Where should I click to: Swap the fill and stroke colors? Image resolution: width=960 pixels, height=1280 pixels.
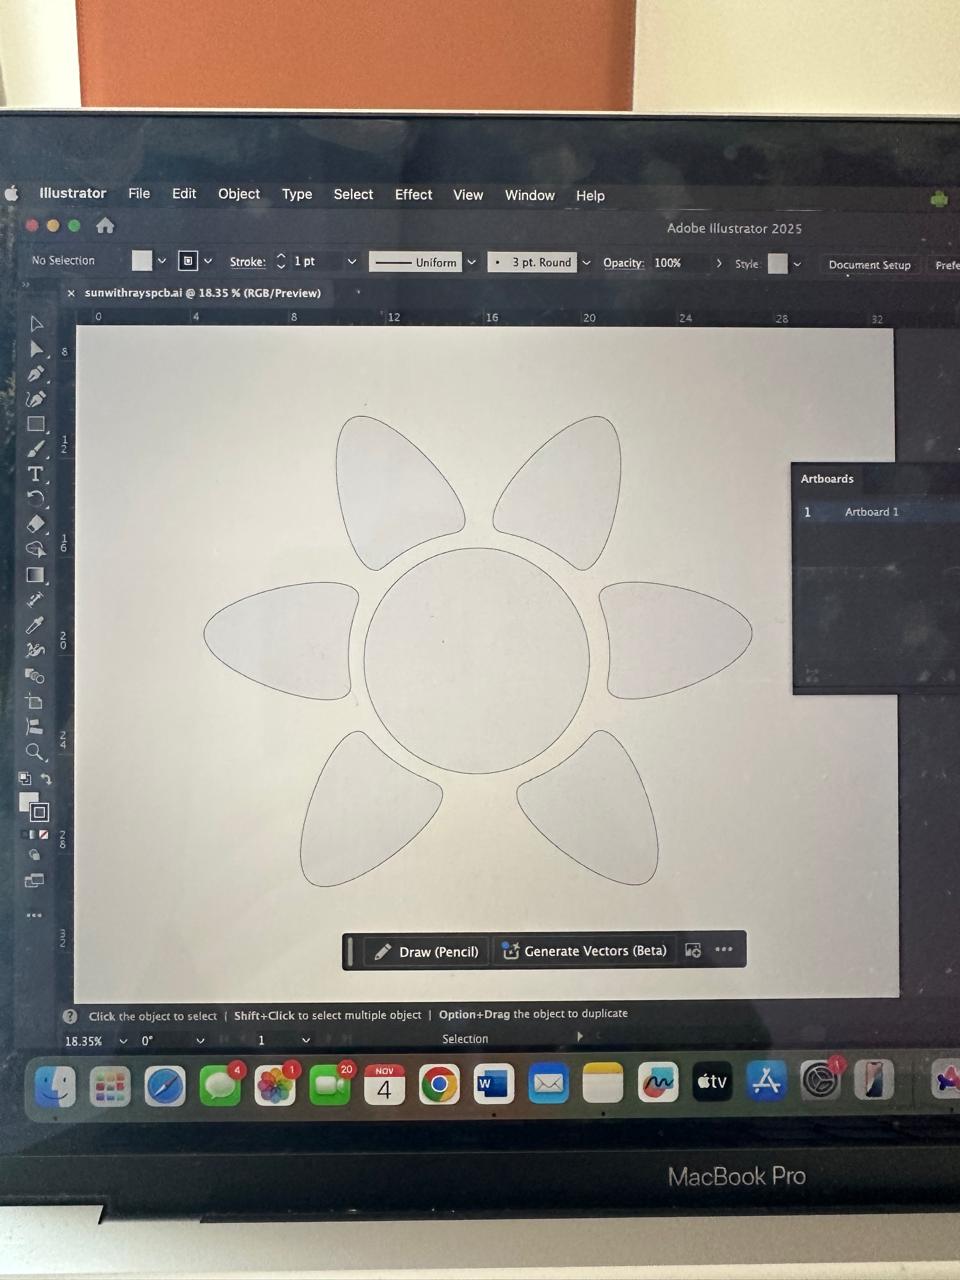[46, 778]
